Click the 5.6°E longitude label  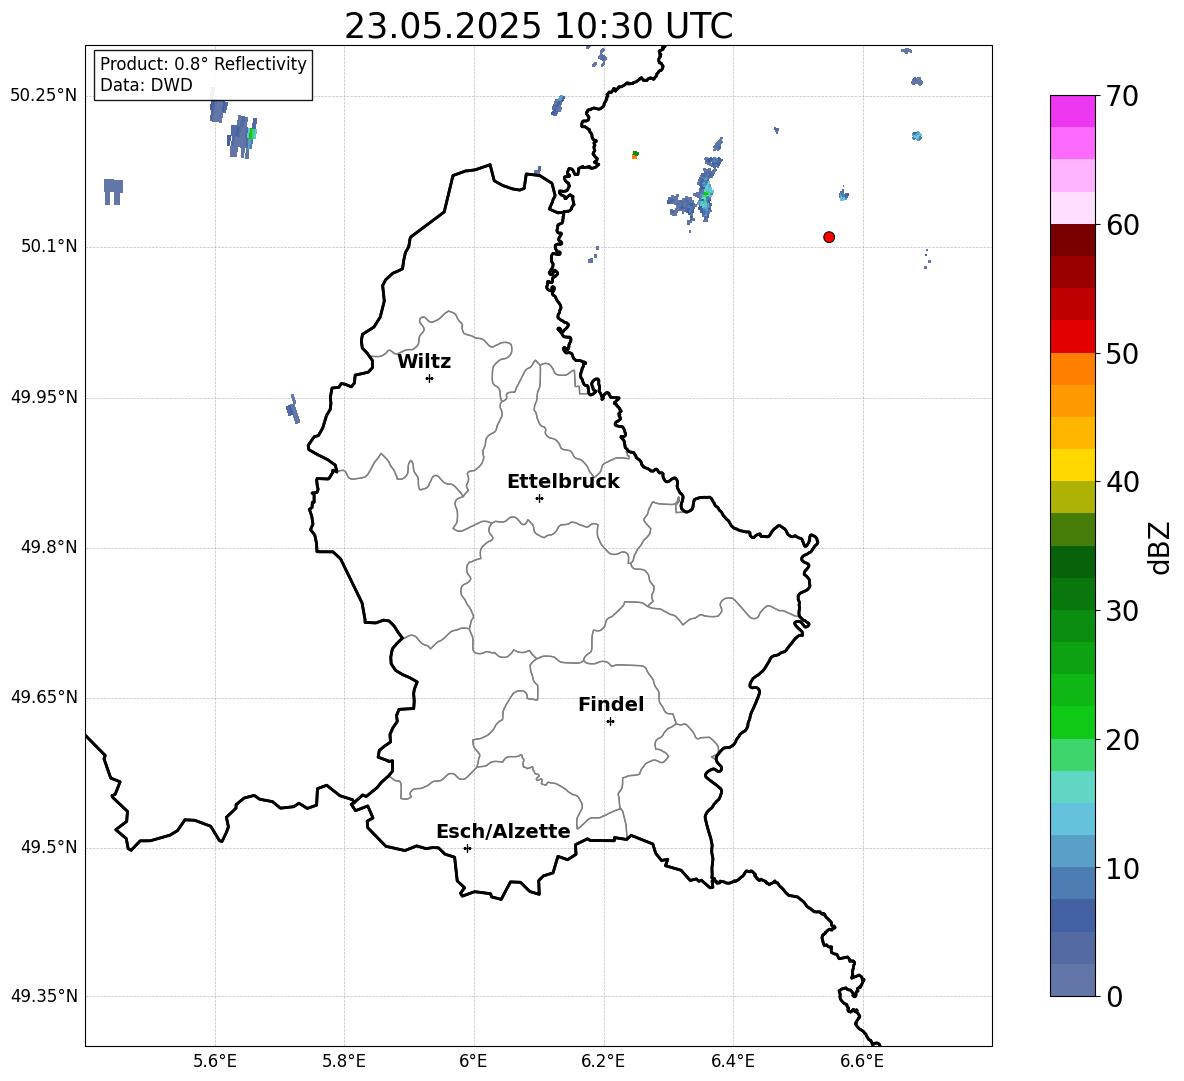pos(215,1062)
